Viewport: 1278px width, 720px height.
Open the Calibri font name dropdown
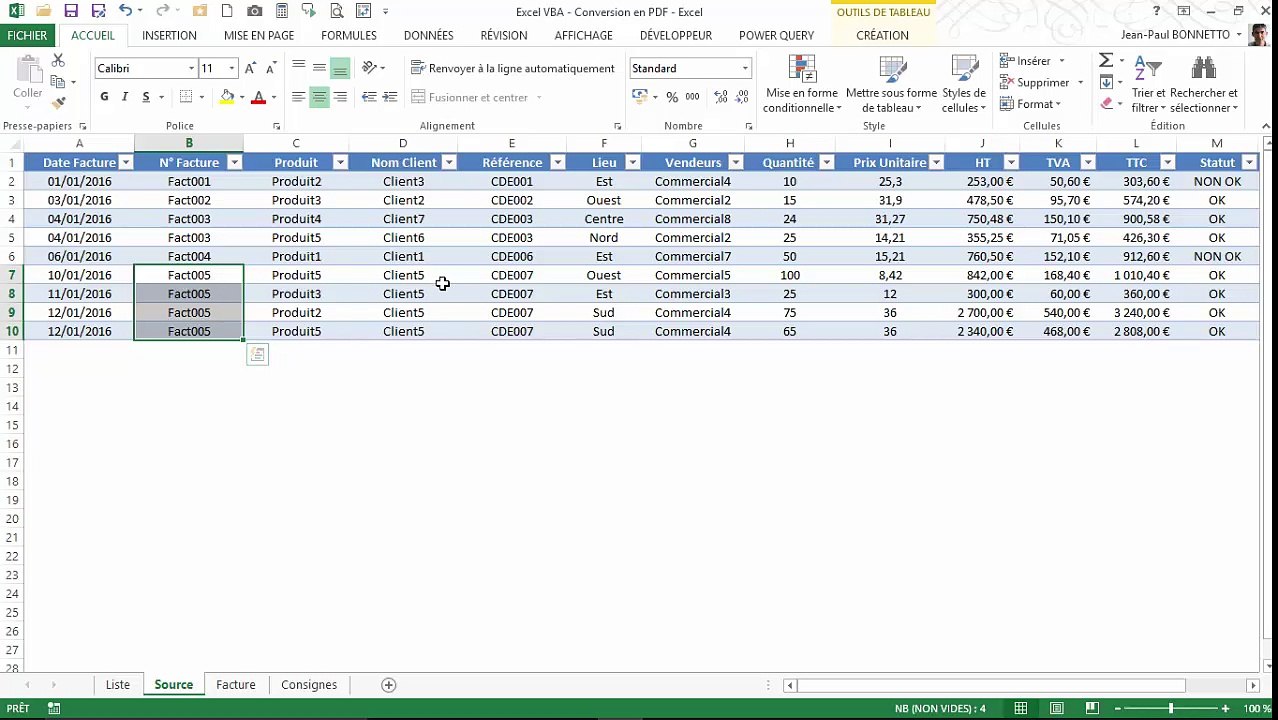click(x=191, y=68)
